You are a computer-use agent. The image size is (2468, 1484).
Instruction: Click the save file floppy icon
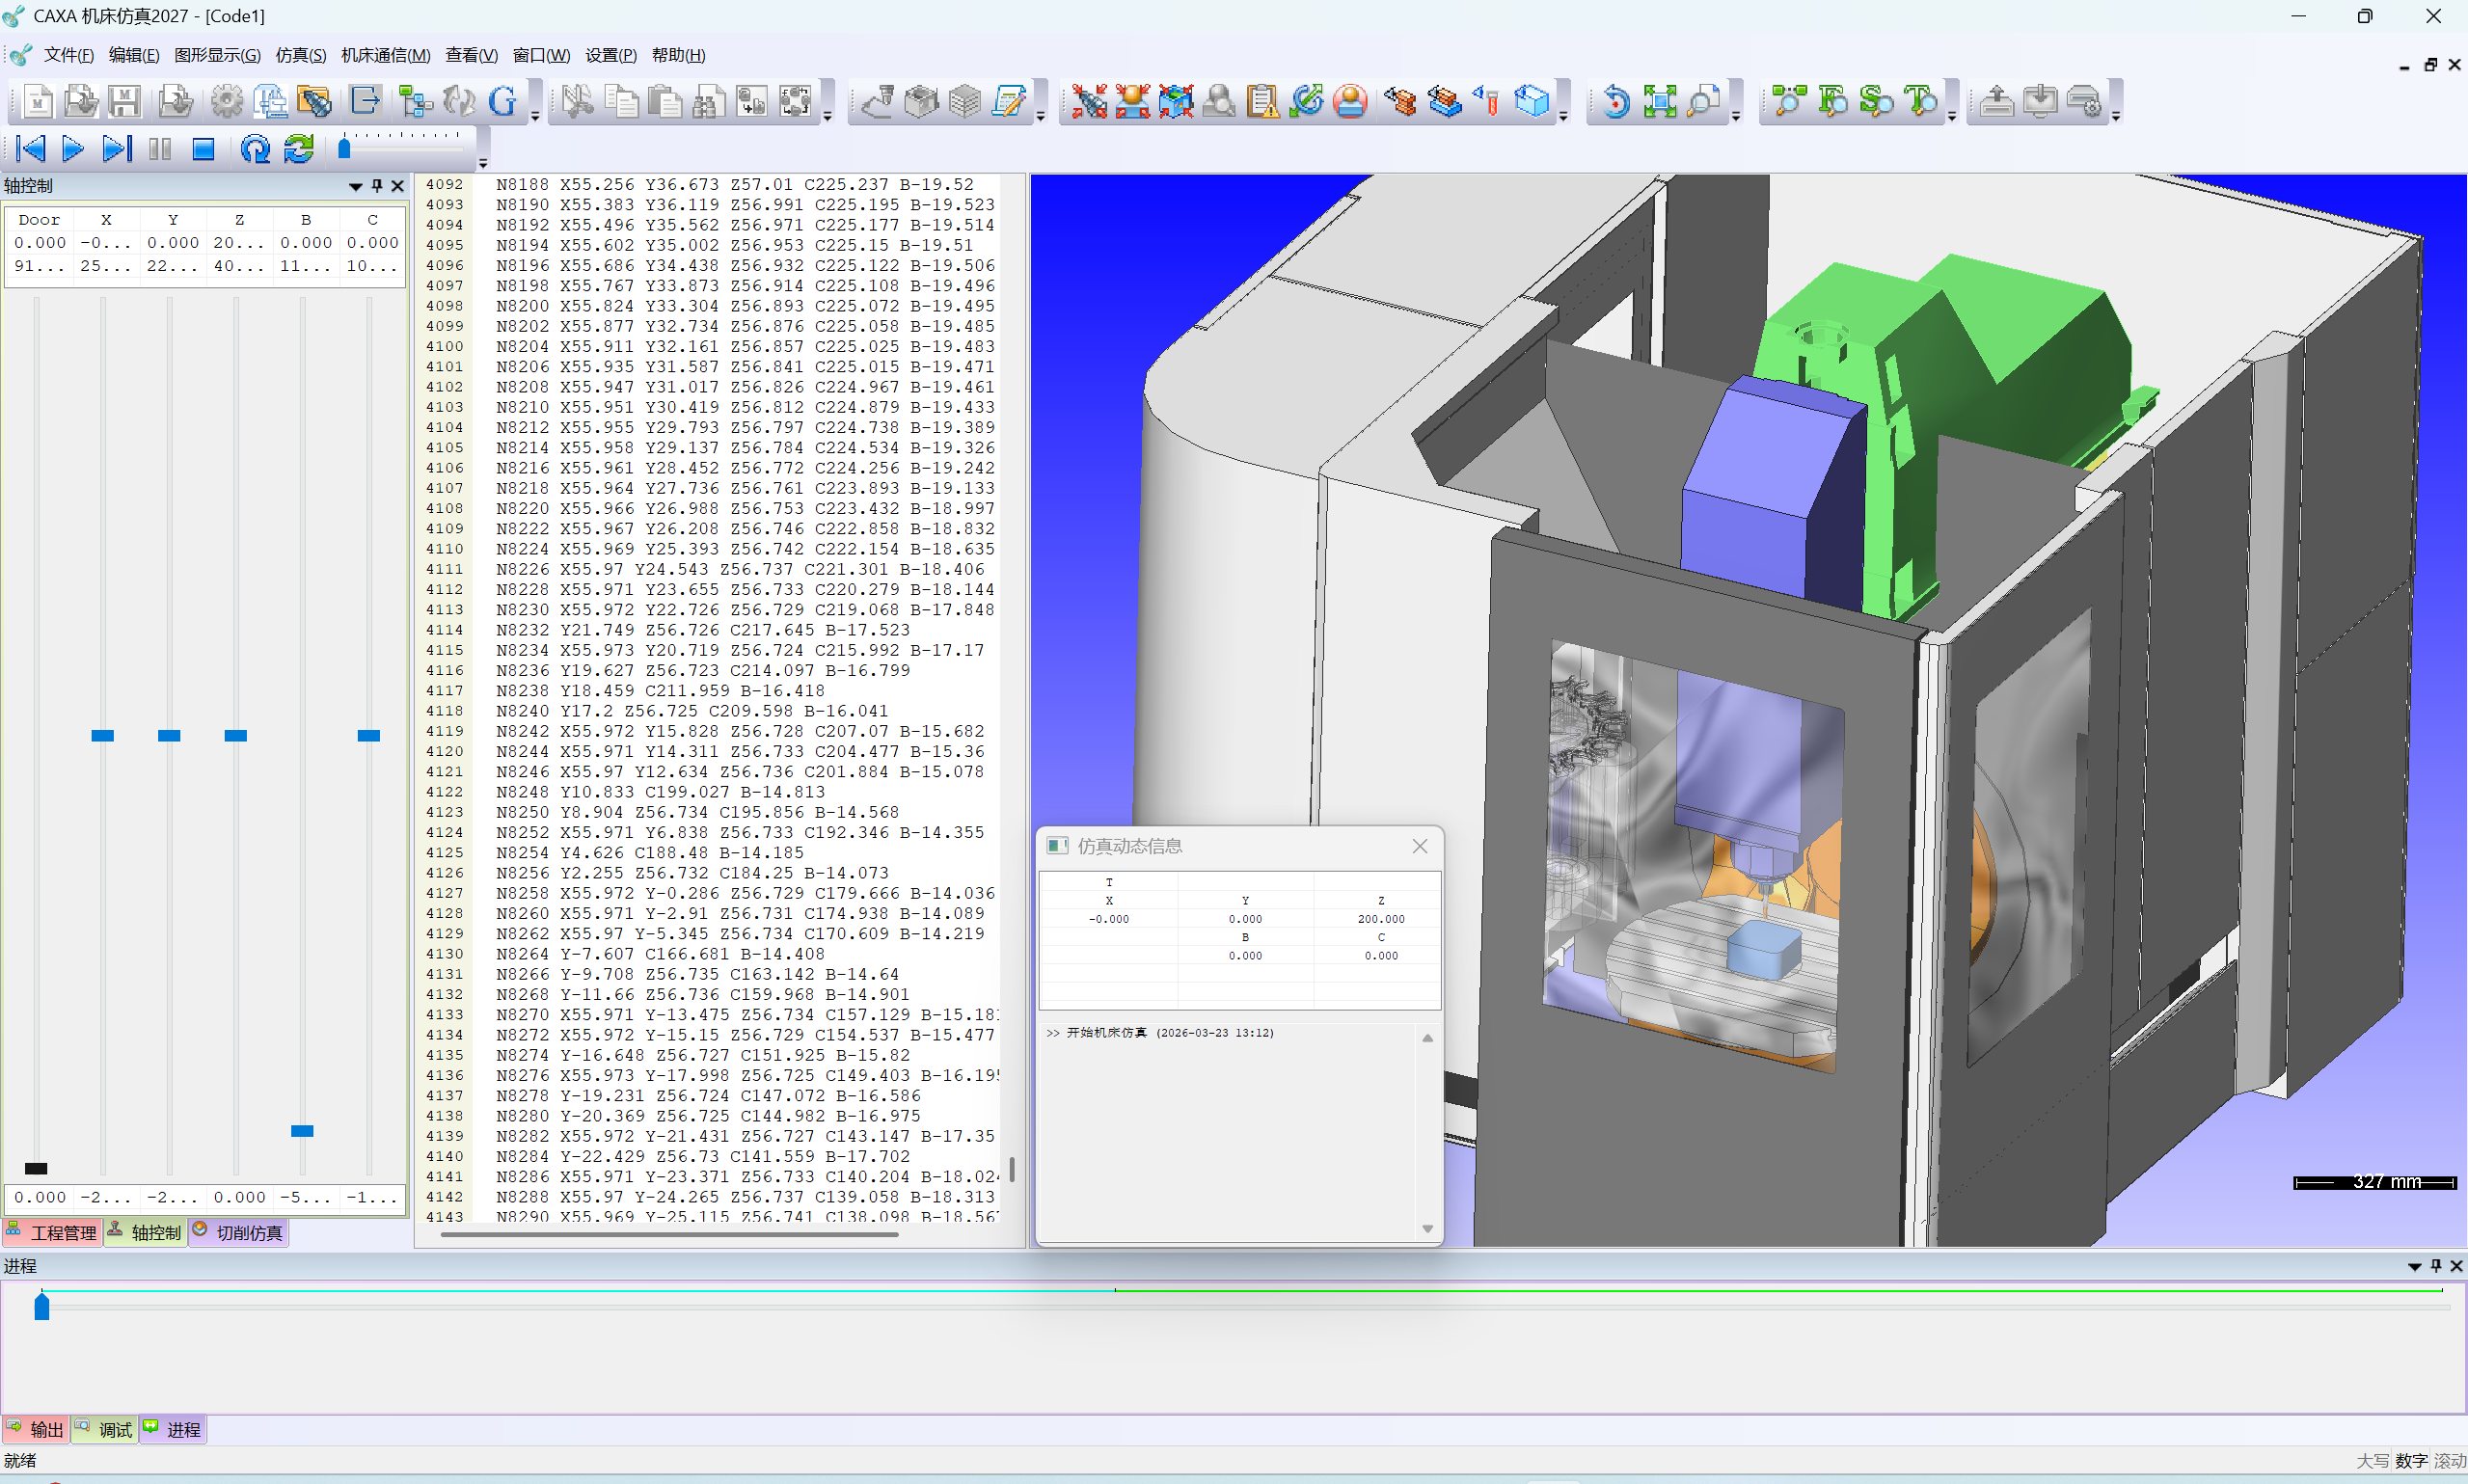coord(124,101)
